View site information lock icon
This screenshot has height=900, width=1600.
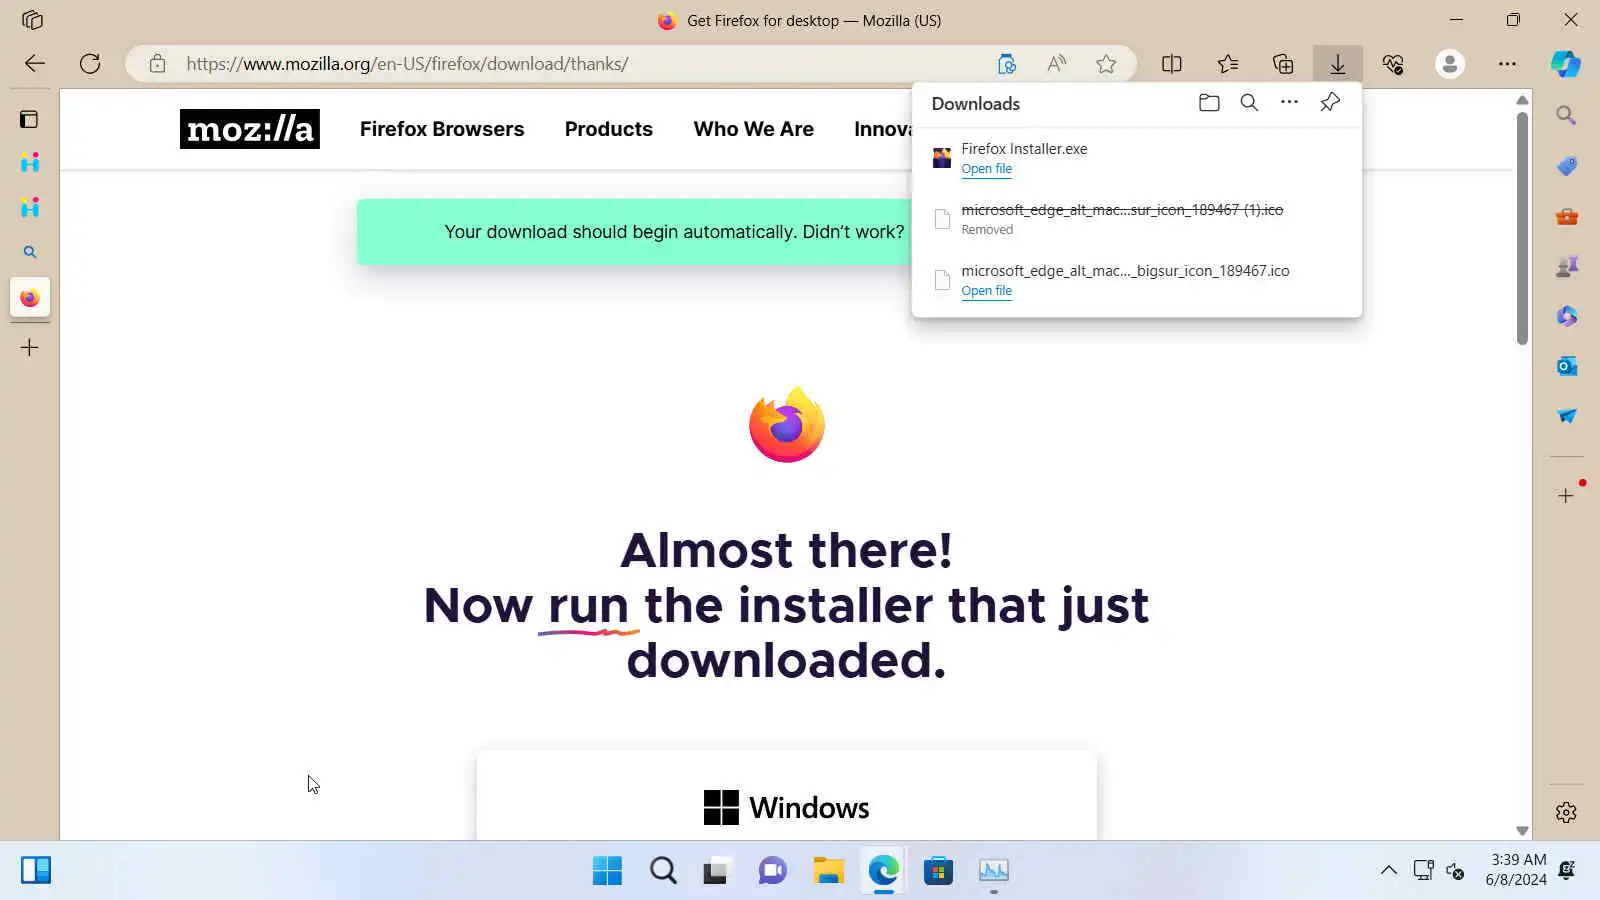click(157, 64)
